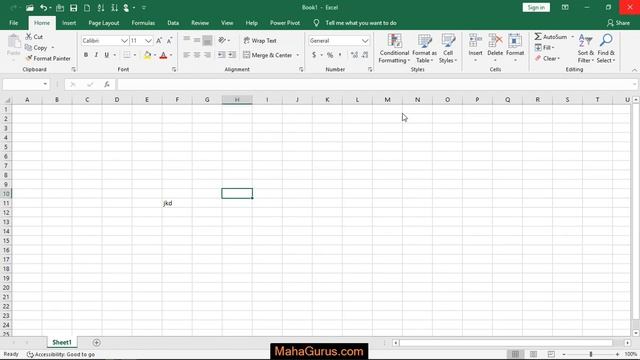Image resolution: width=640 pixels, height=360 pixels.
Task: Click Decrease Decimal icon
Action: (364, 55)
